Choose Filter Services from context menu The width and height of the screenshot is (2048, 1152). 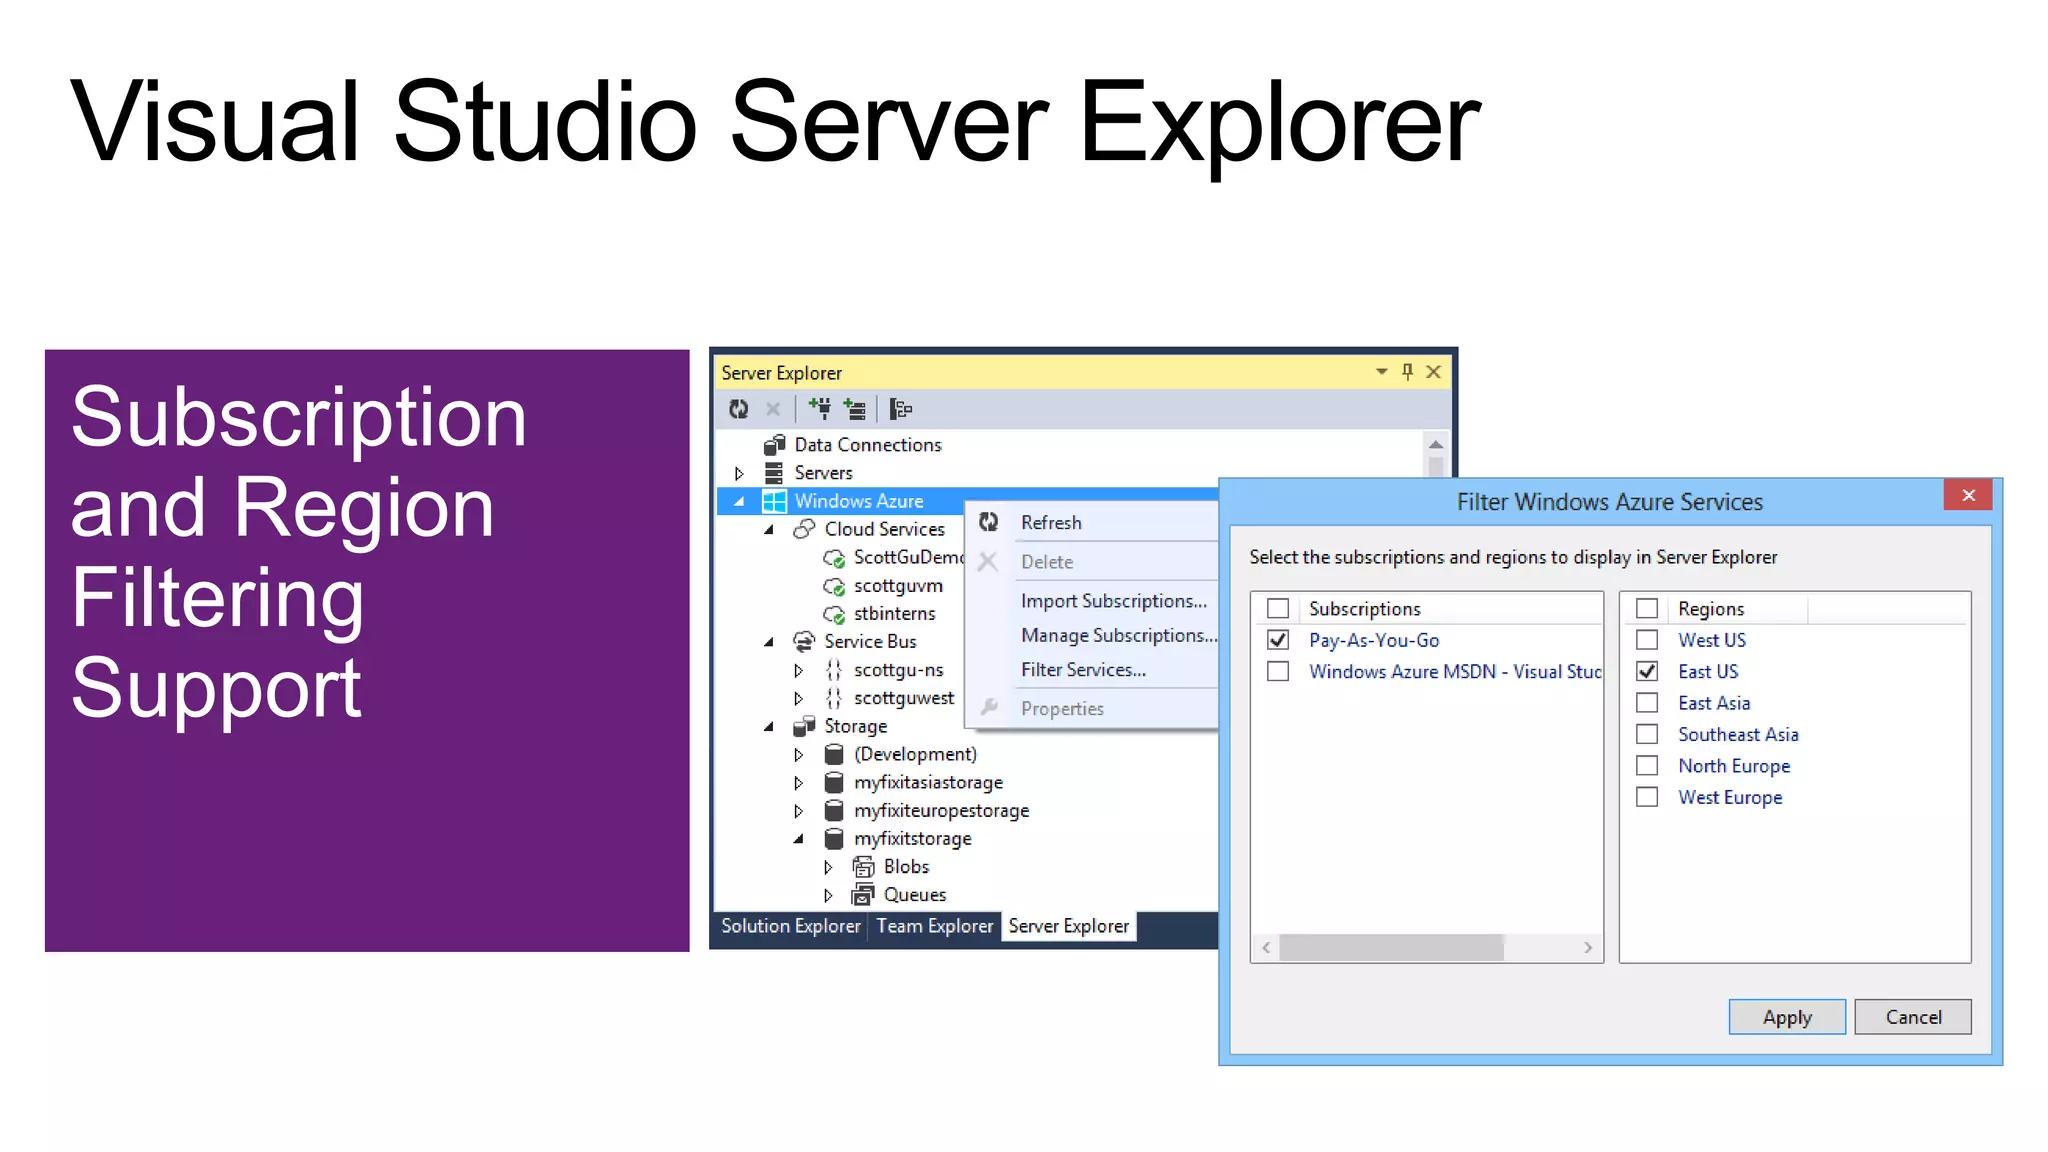(x=1083, y=670)
